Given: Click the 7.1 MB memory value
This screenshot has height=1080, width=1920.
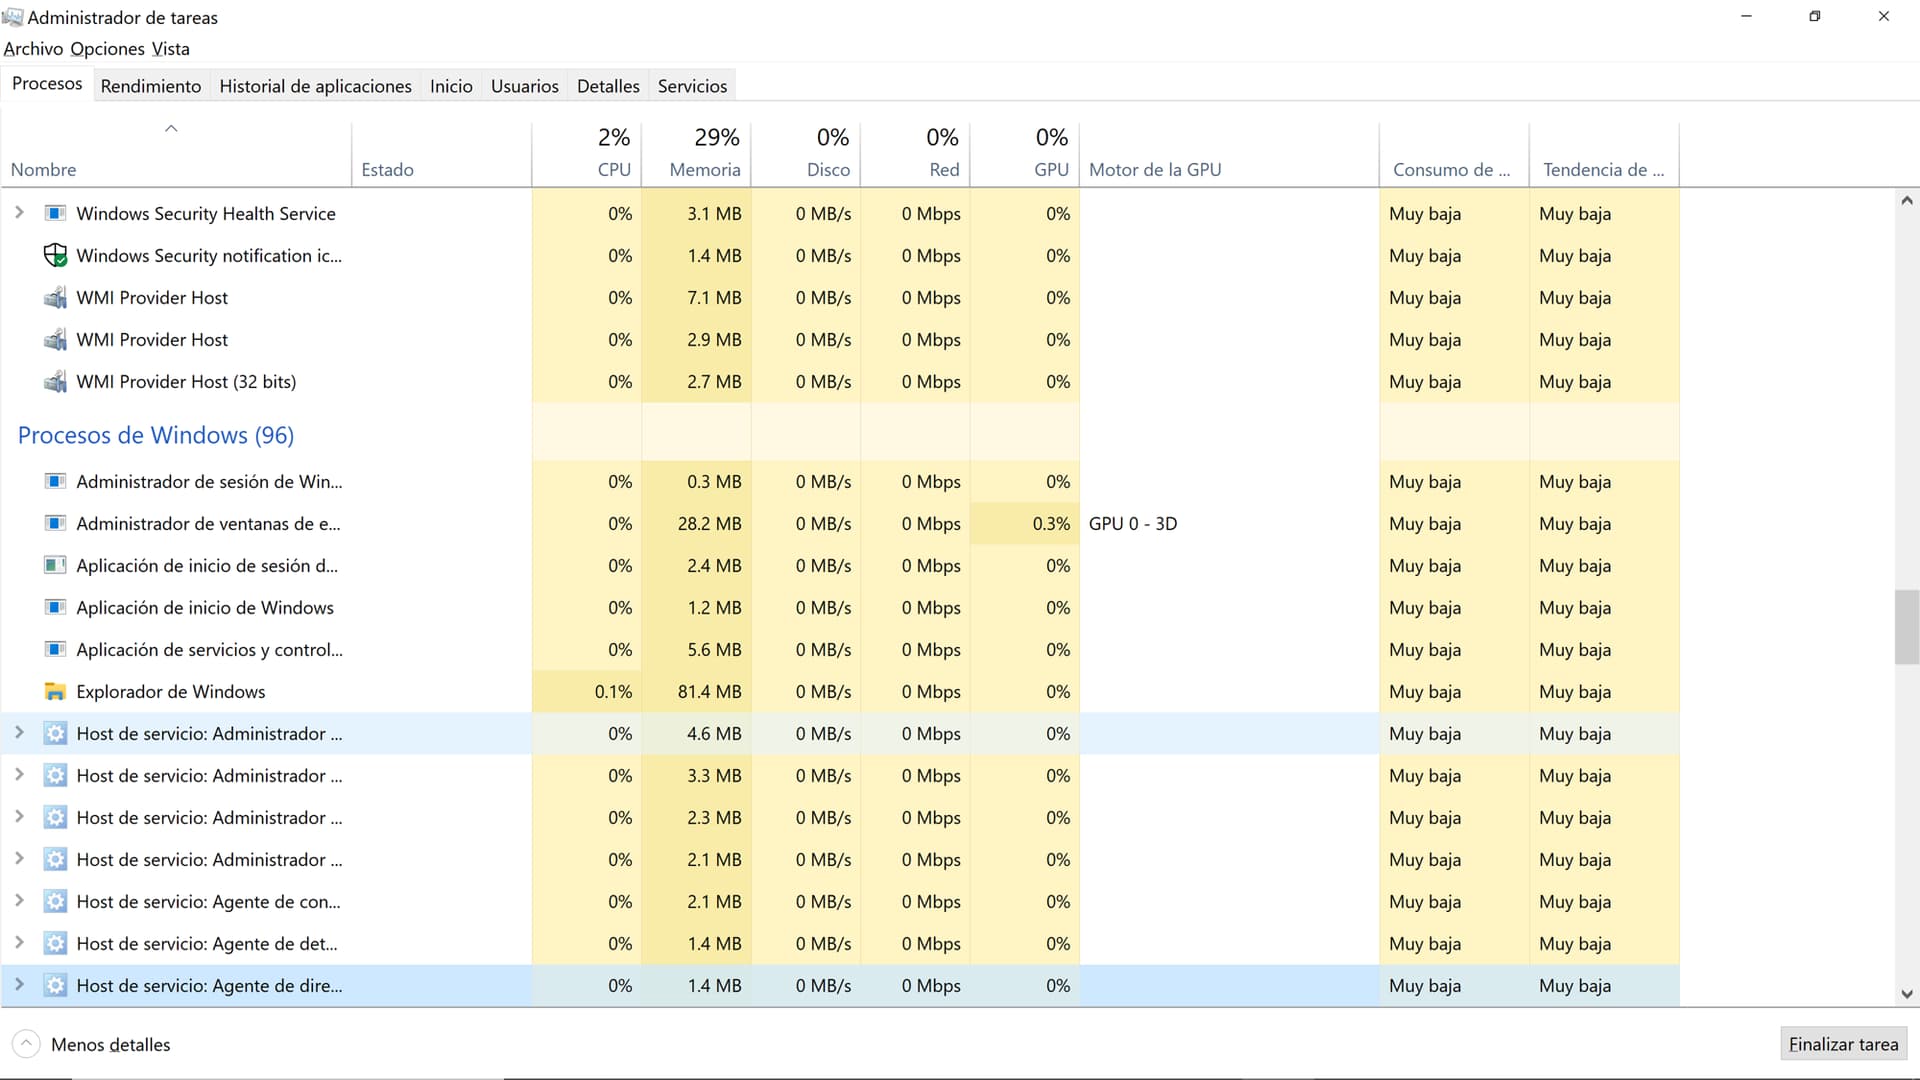Looking at the screenshot, I should coord(714,297).
